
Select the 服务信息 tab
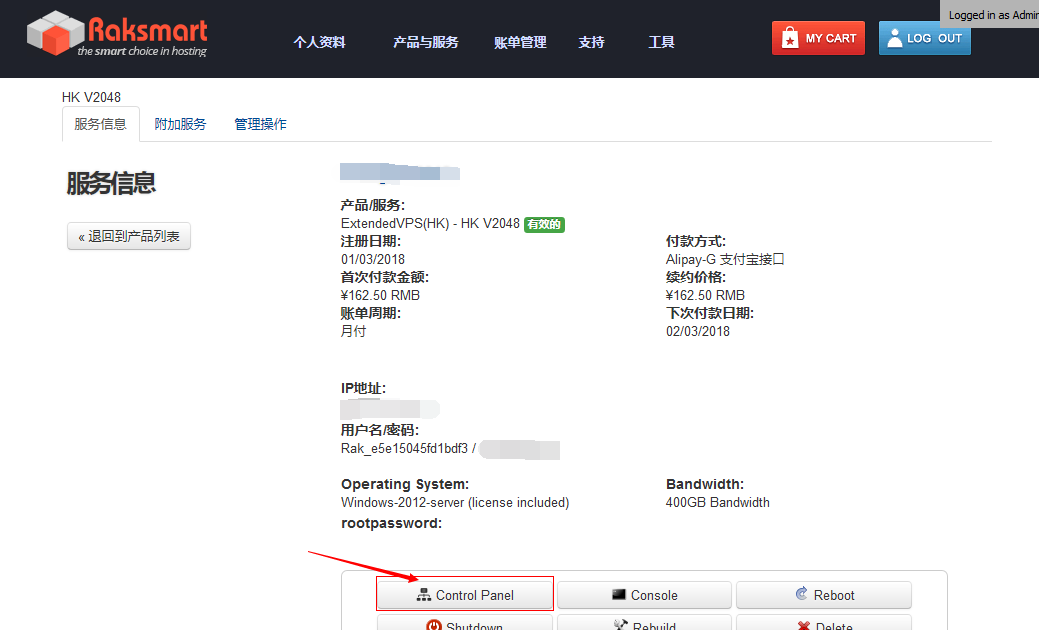101,125
